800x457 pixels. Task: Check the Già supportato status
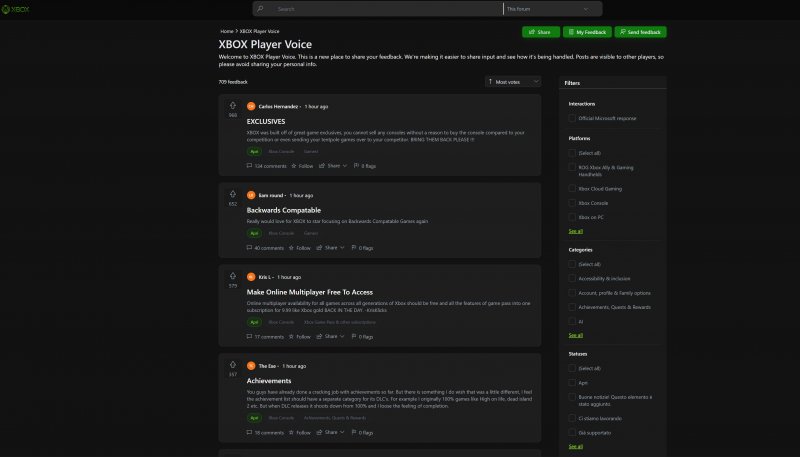point(572,433)
